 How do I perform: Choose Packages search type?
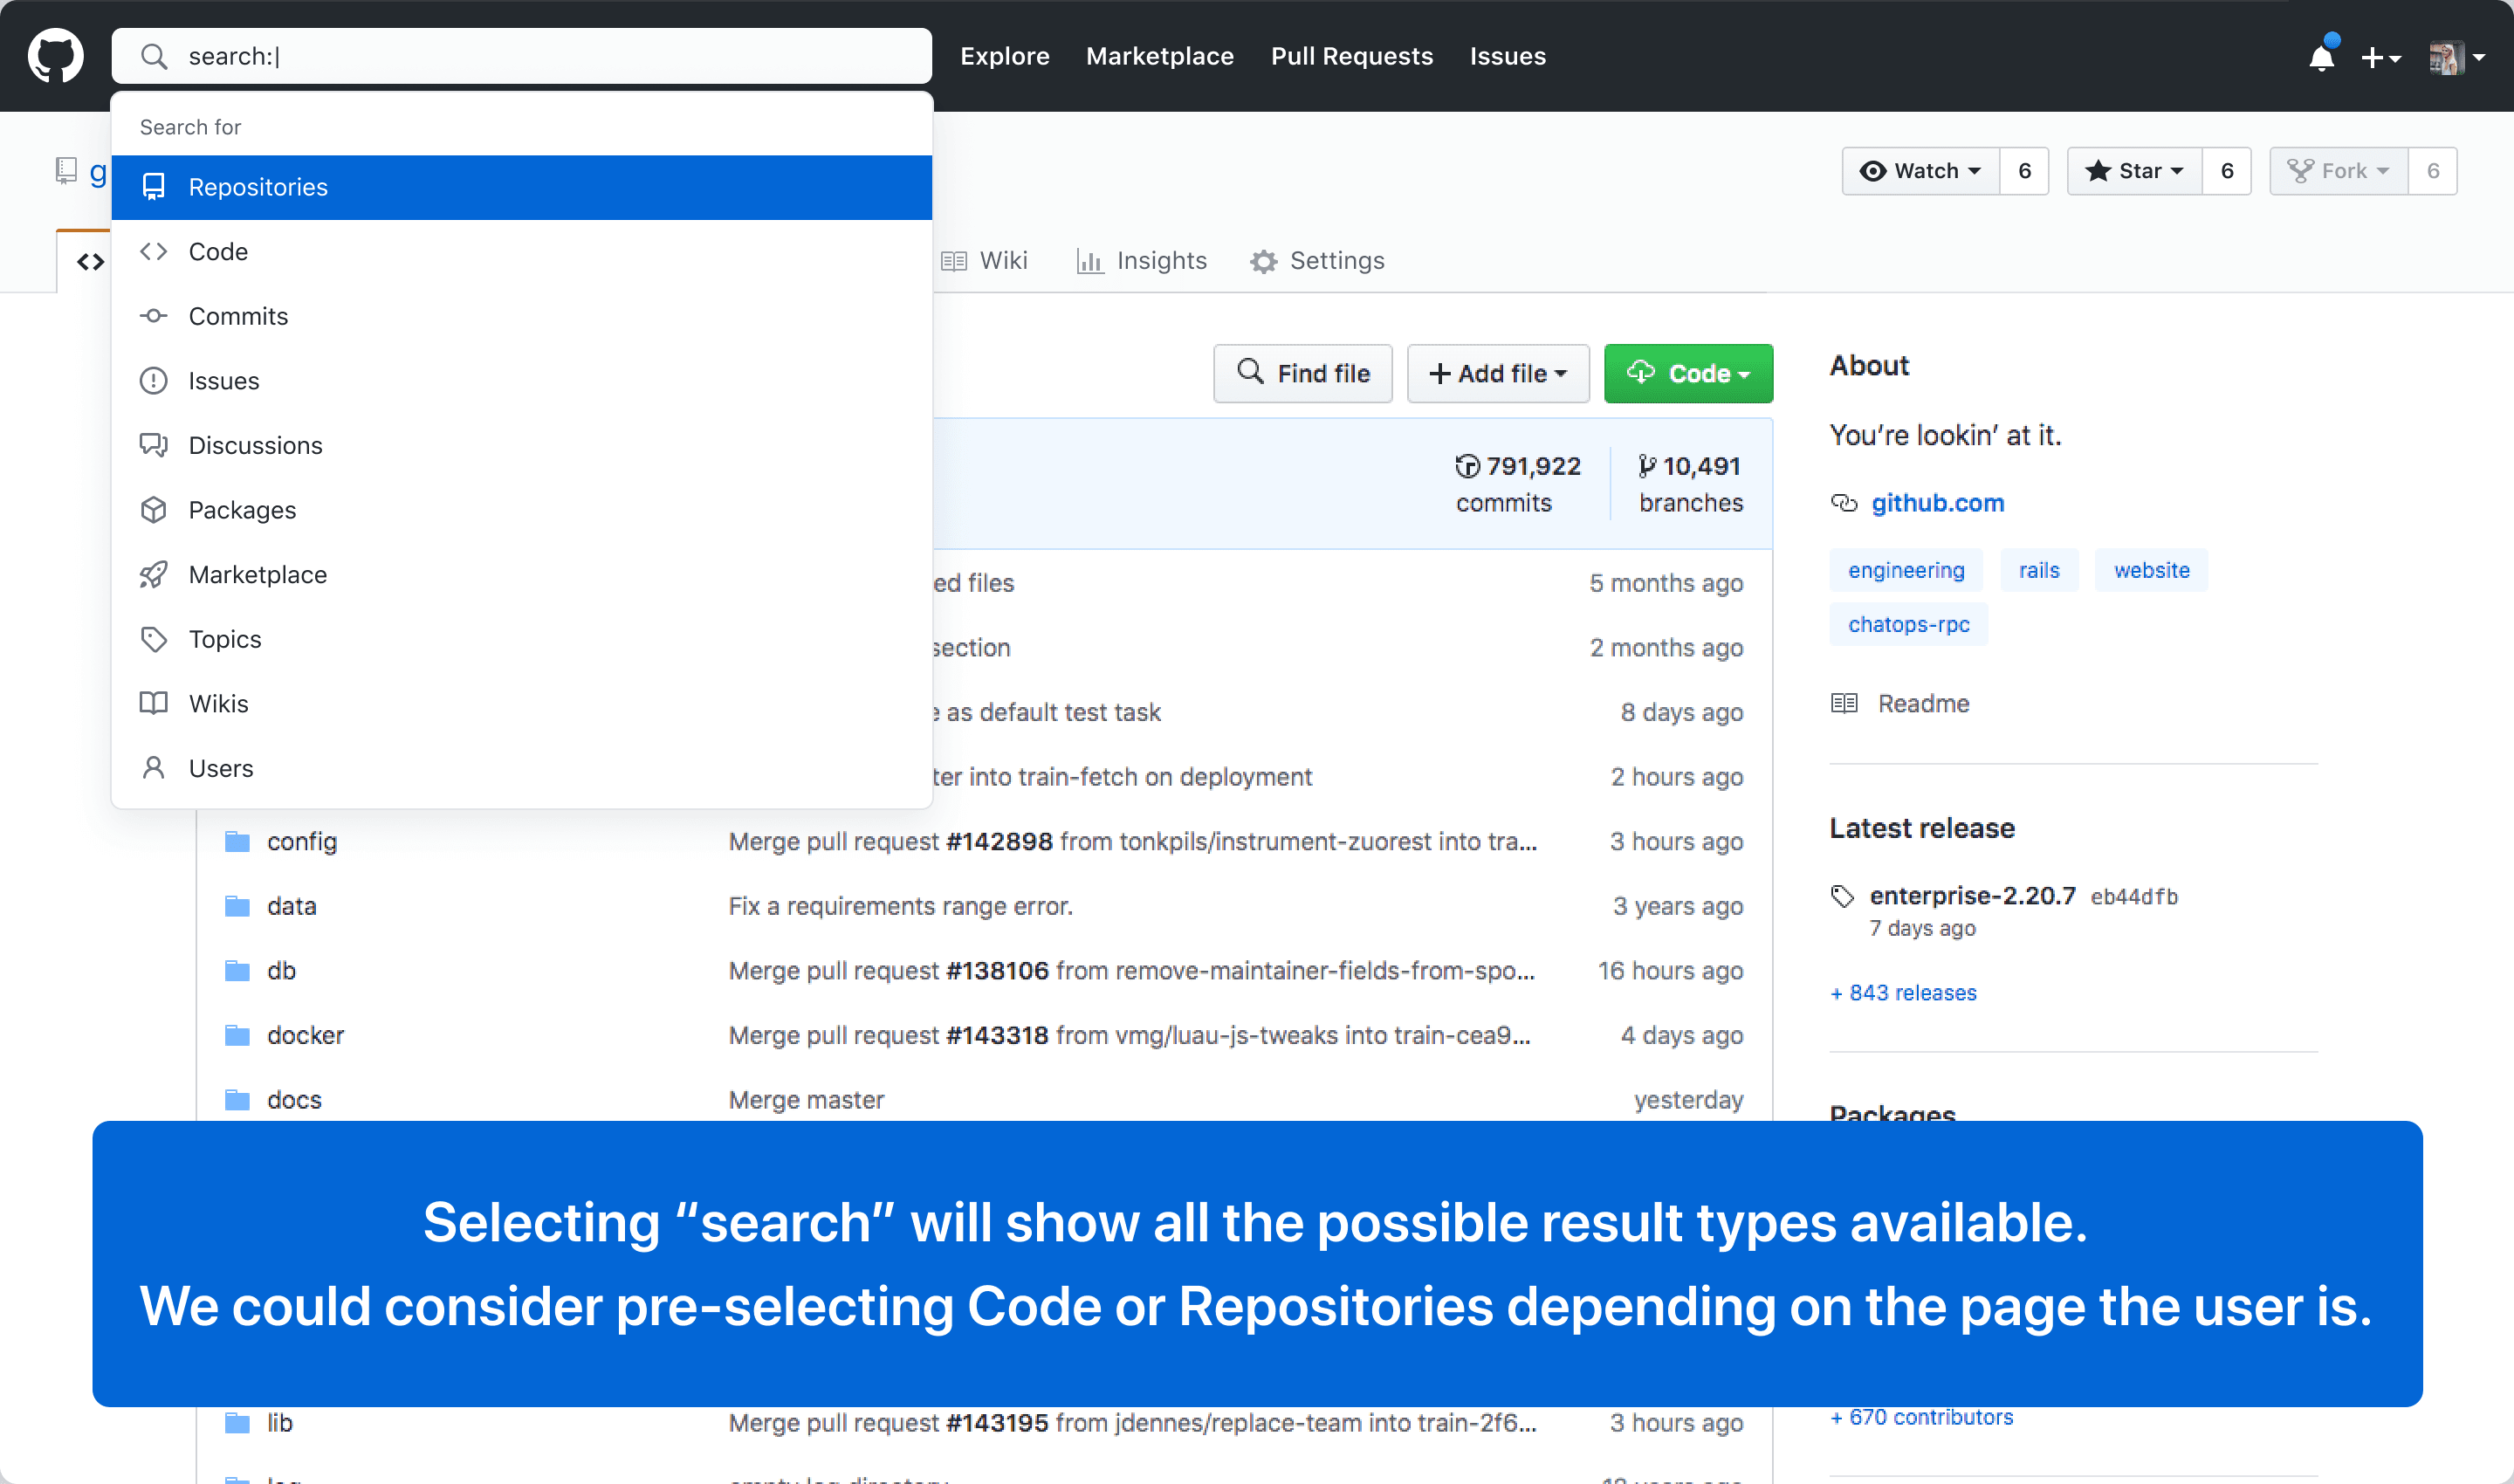click(x=522, y=510)
